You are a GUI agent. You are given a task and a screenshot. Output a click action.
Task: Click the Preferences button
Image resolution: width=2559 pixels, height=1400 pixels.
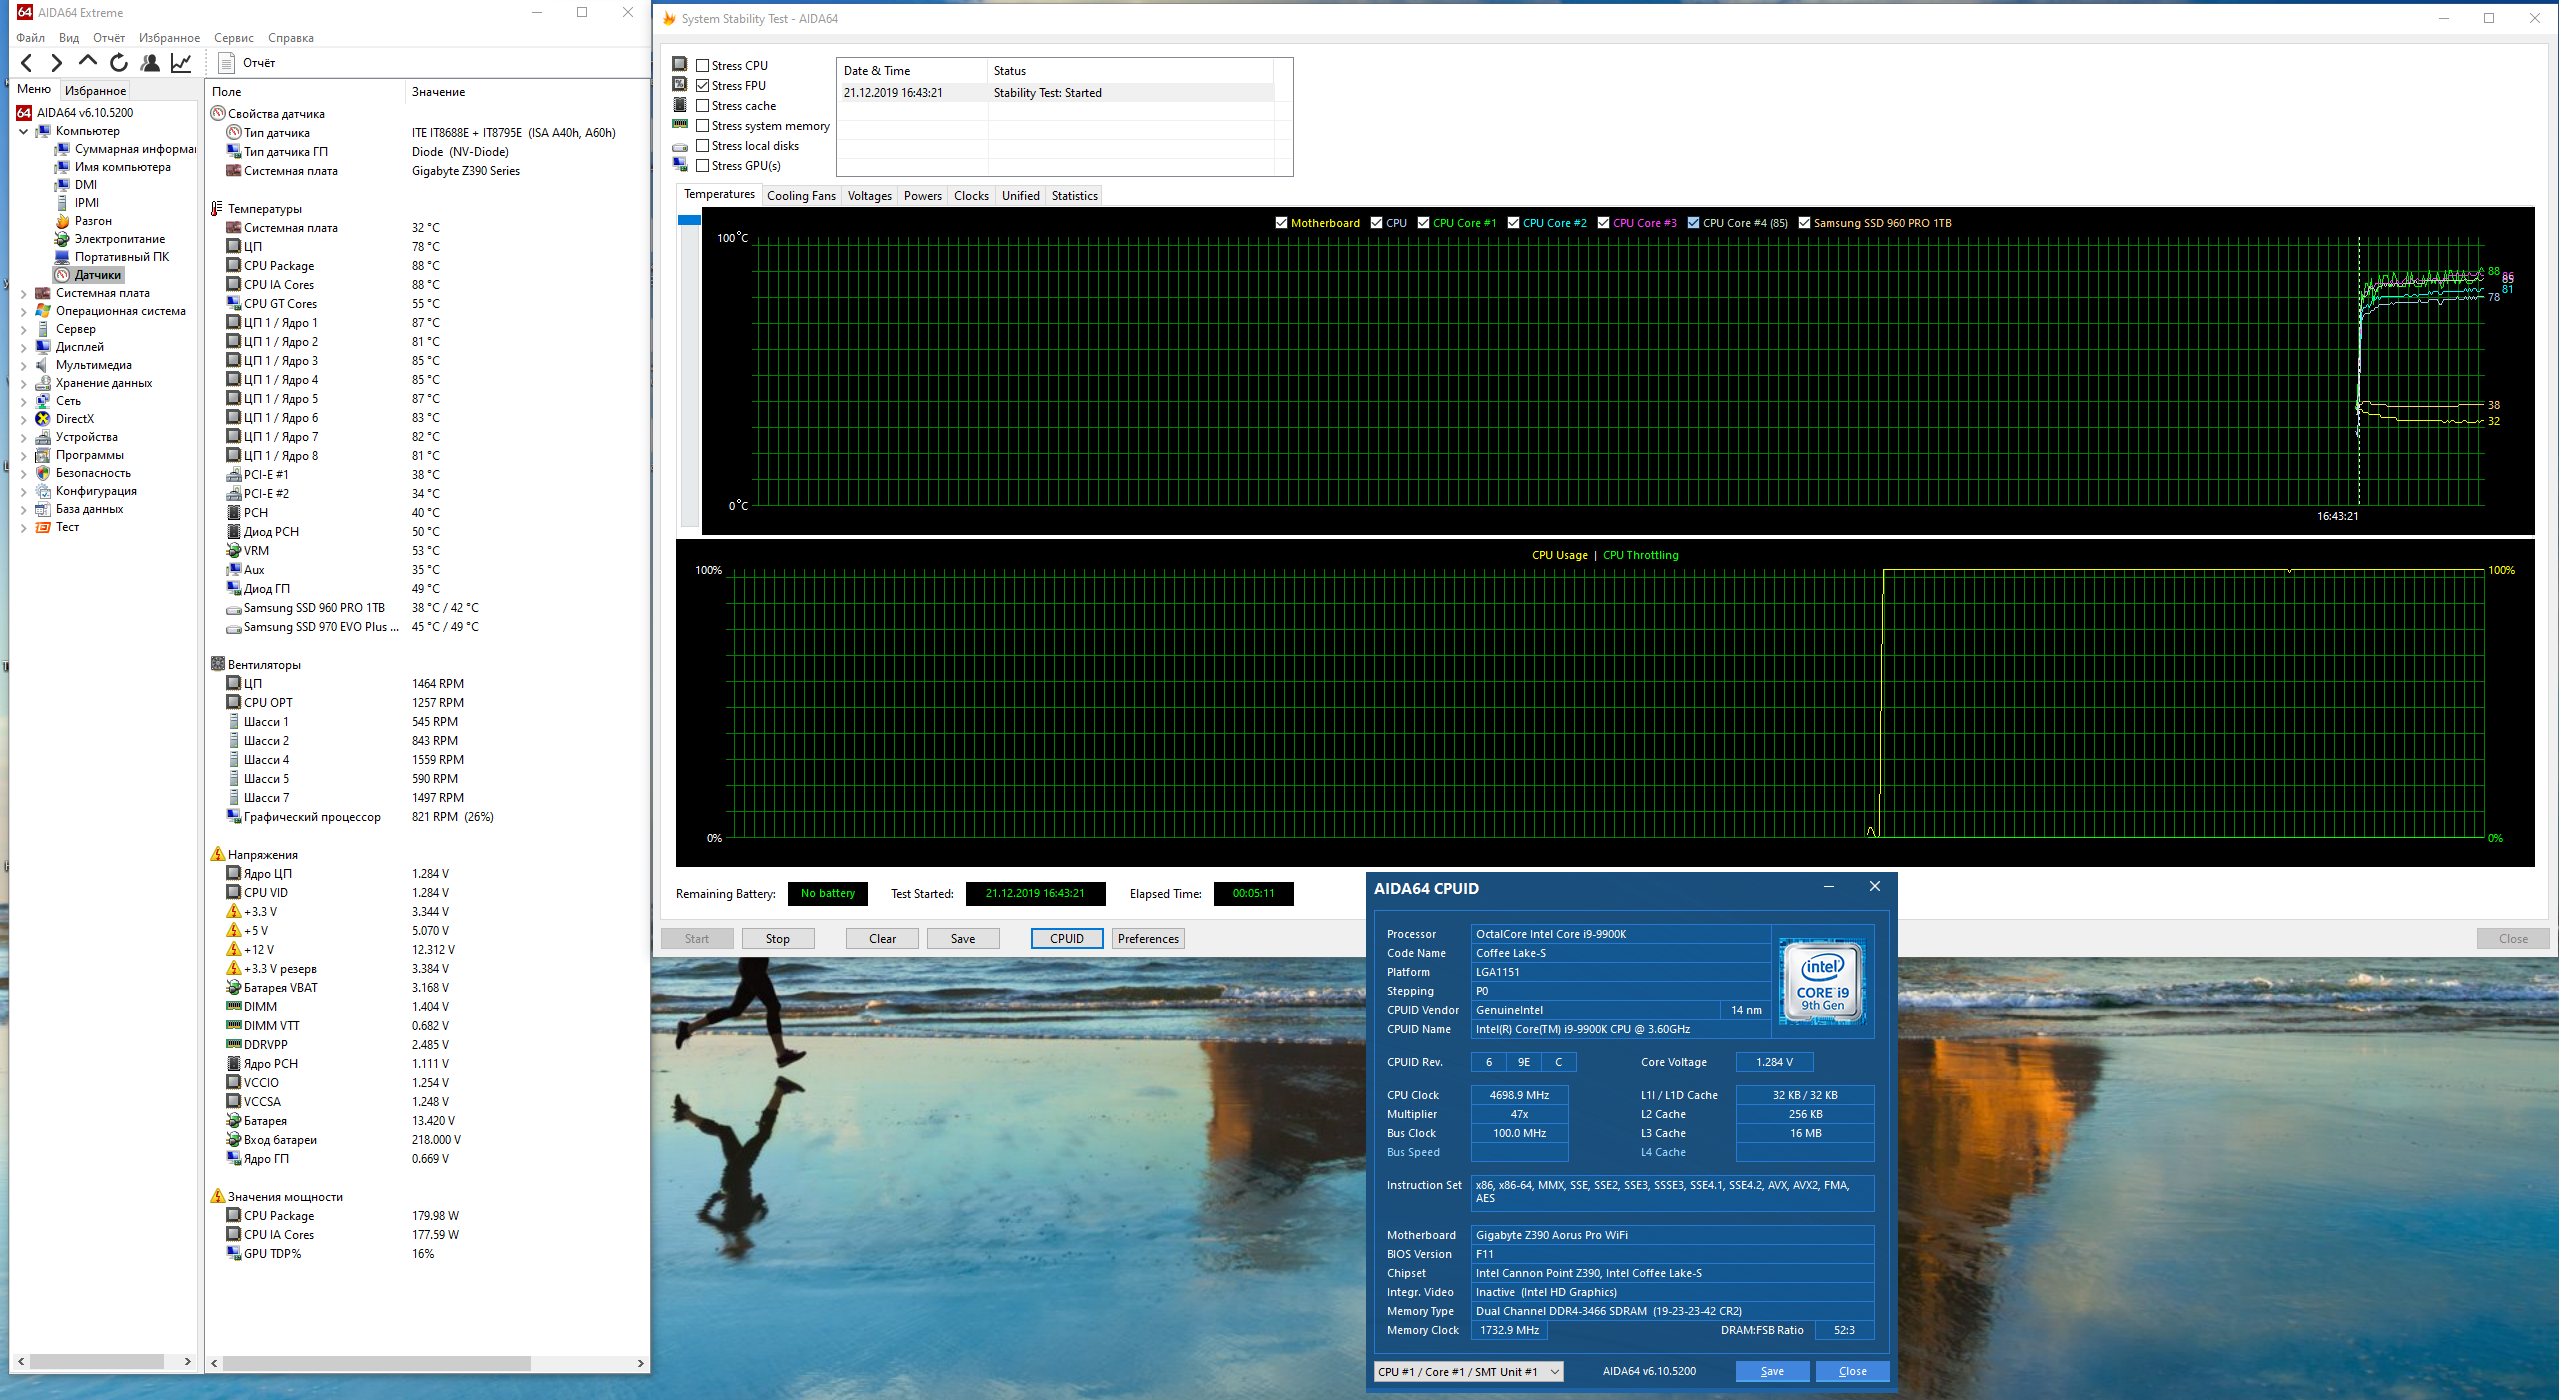click(1148, 939)
